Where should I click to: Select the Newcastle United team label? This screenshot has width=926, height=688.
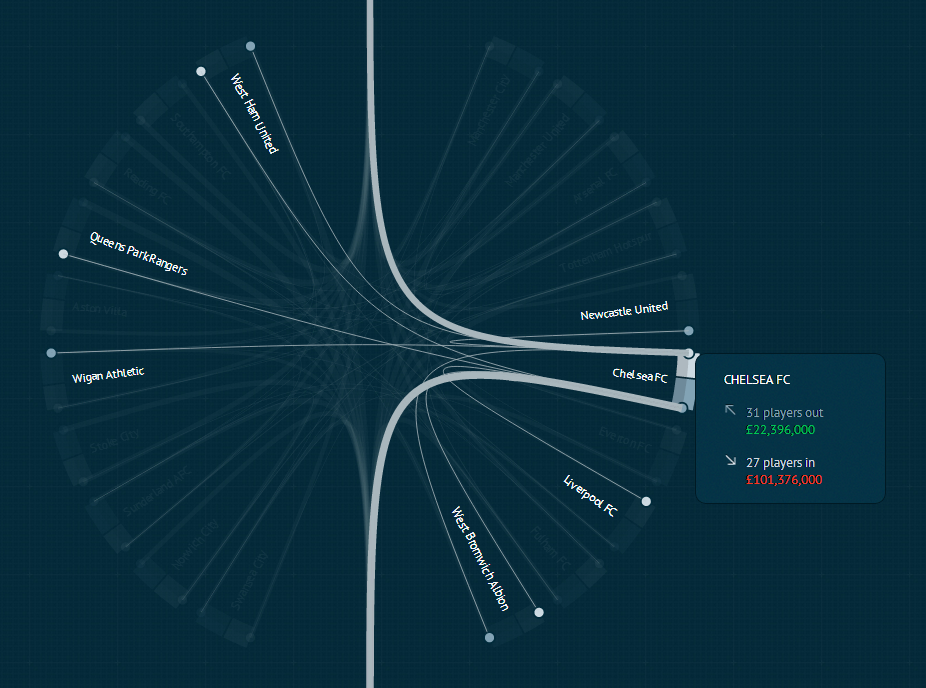coord(624,311)
